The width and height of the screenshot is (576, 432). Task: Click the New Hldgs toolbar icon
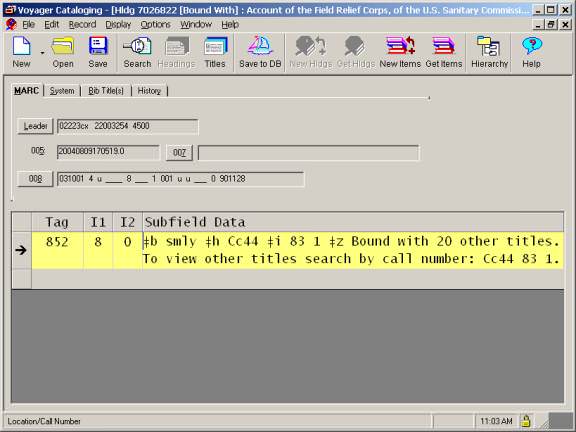coord(311,52)
